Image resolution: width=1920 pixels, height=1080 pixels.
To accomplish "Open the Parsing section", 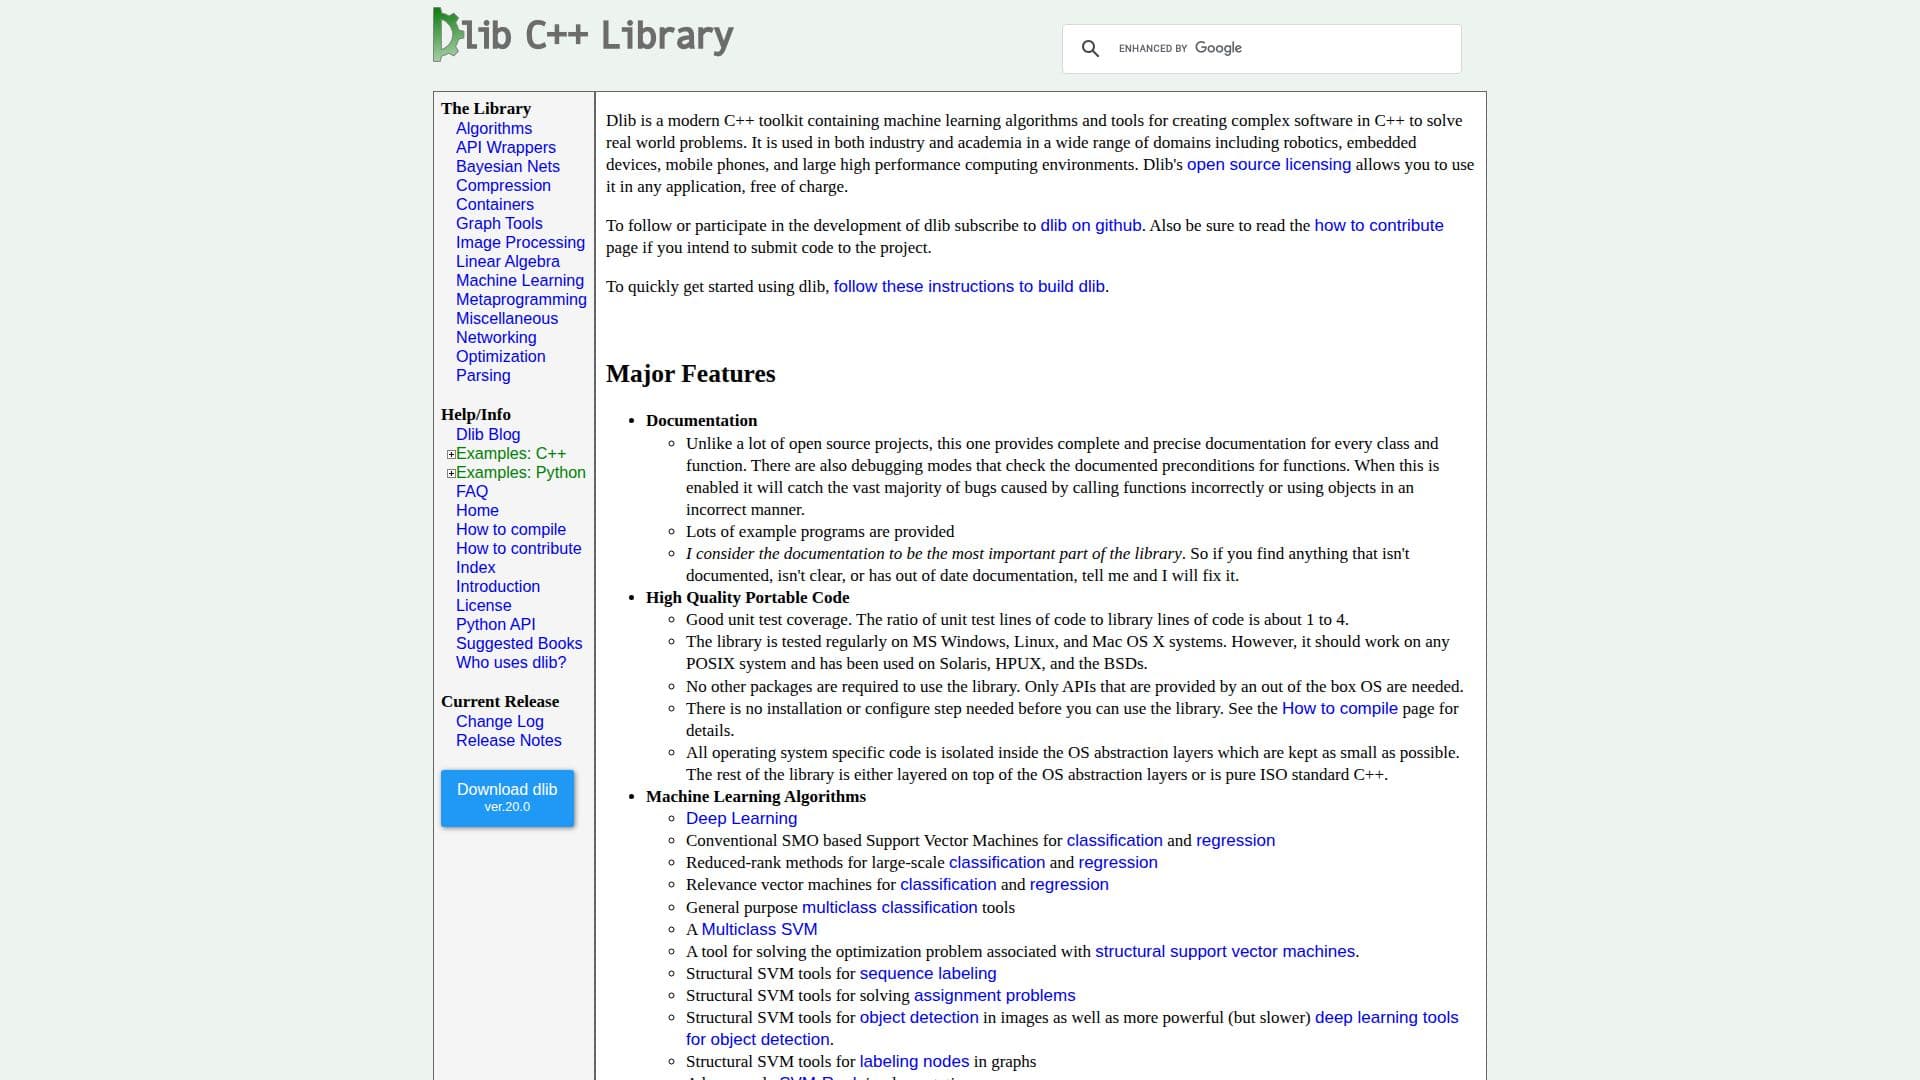I will 483,375.
